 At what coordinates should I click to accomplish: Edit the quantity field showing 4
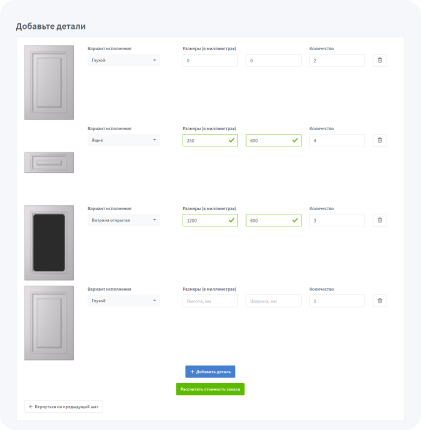pos(337,141)
